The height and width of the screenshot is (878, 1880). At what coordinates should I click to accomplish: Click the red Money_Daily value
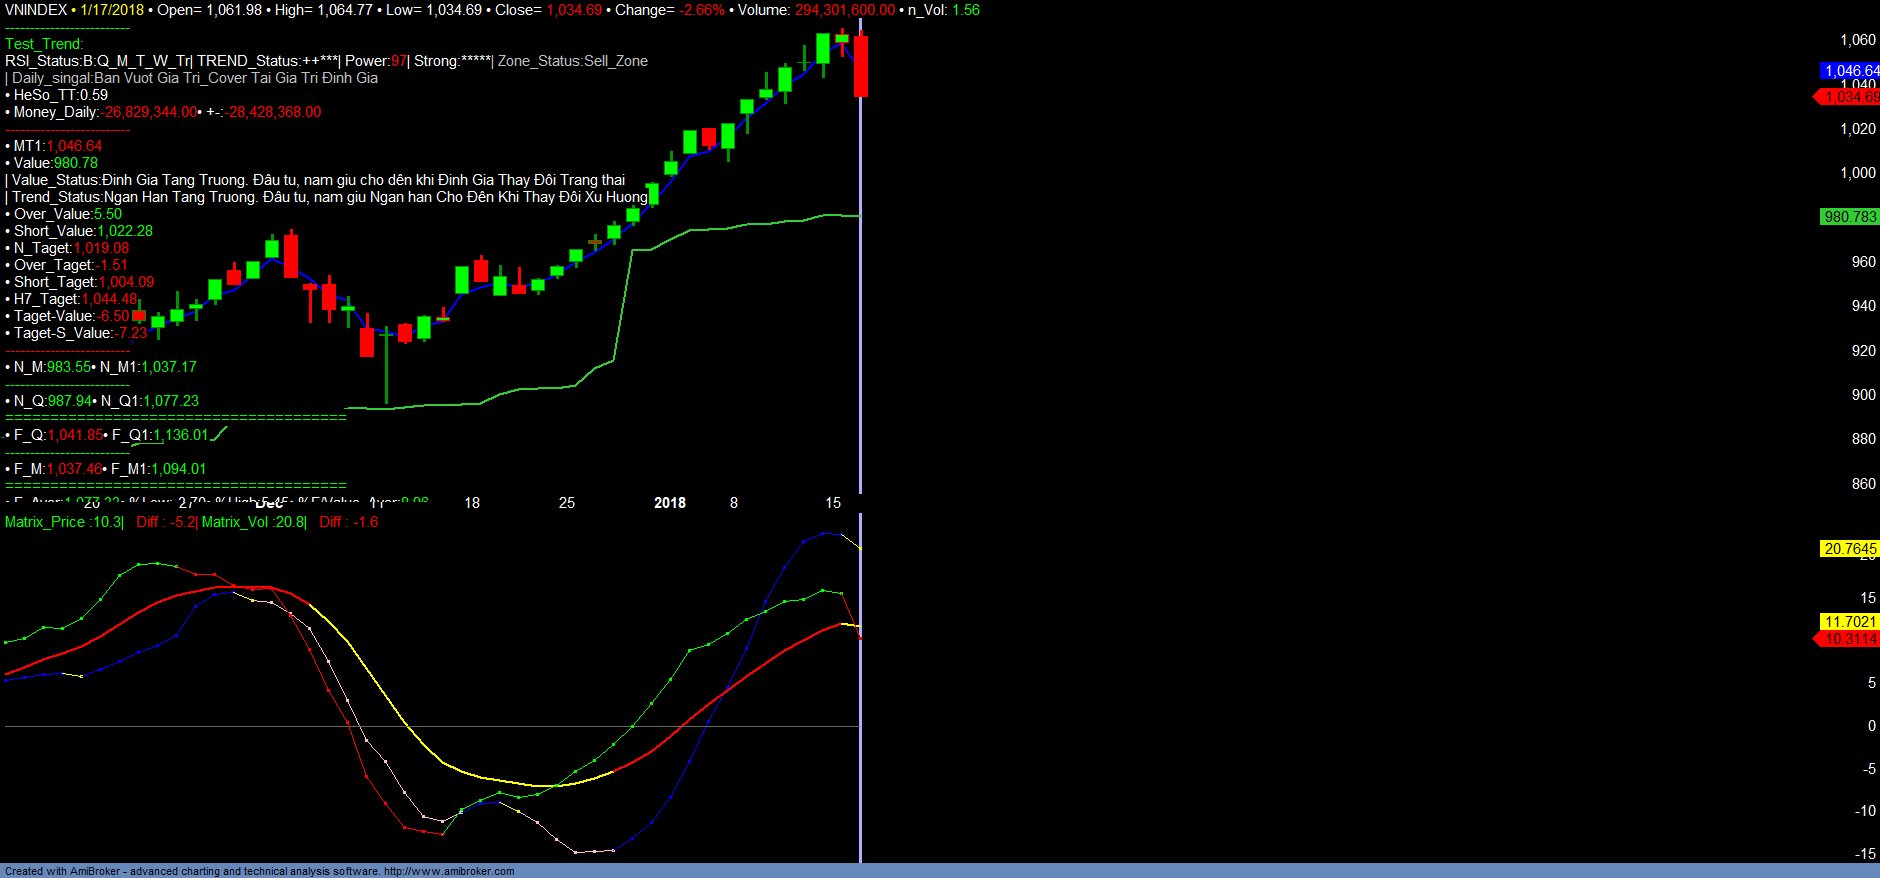[x=151, y=112]
